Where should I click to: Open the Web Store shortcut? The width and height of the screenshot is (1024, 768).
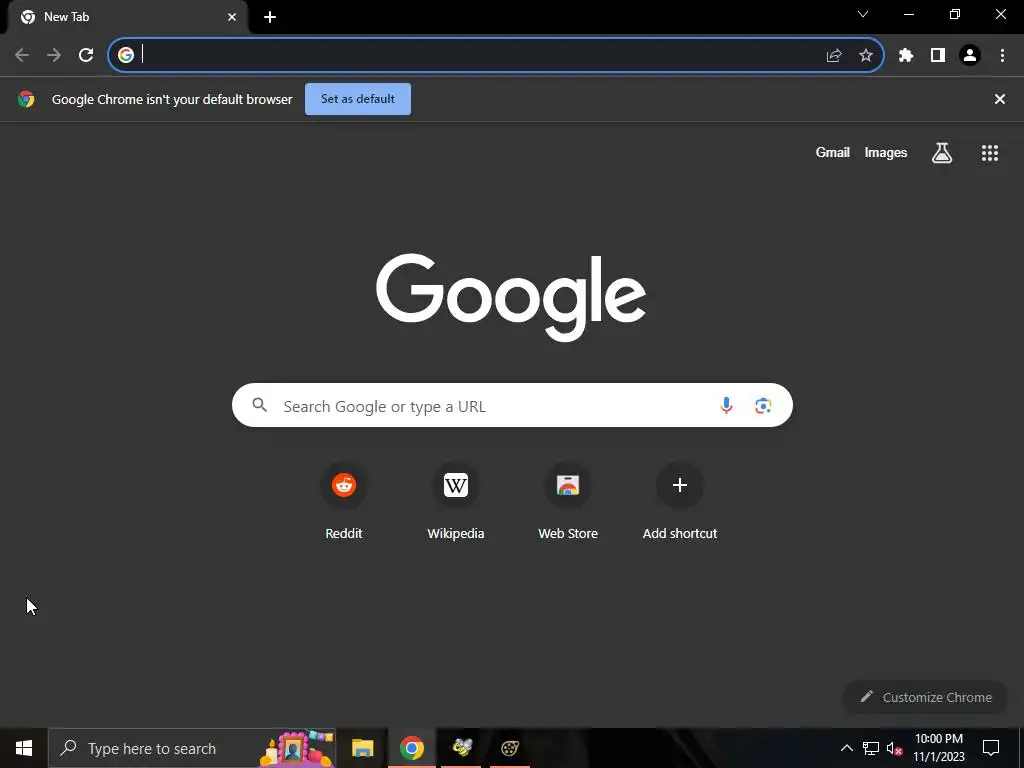pyautogui.click(x=568, y=502)
